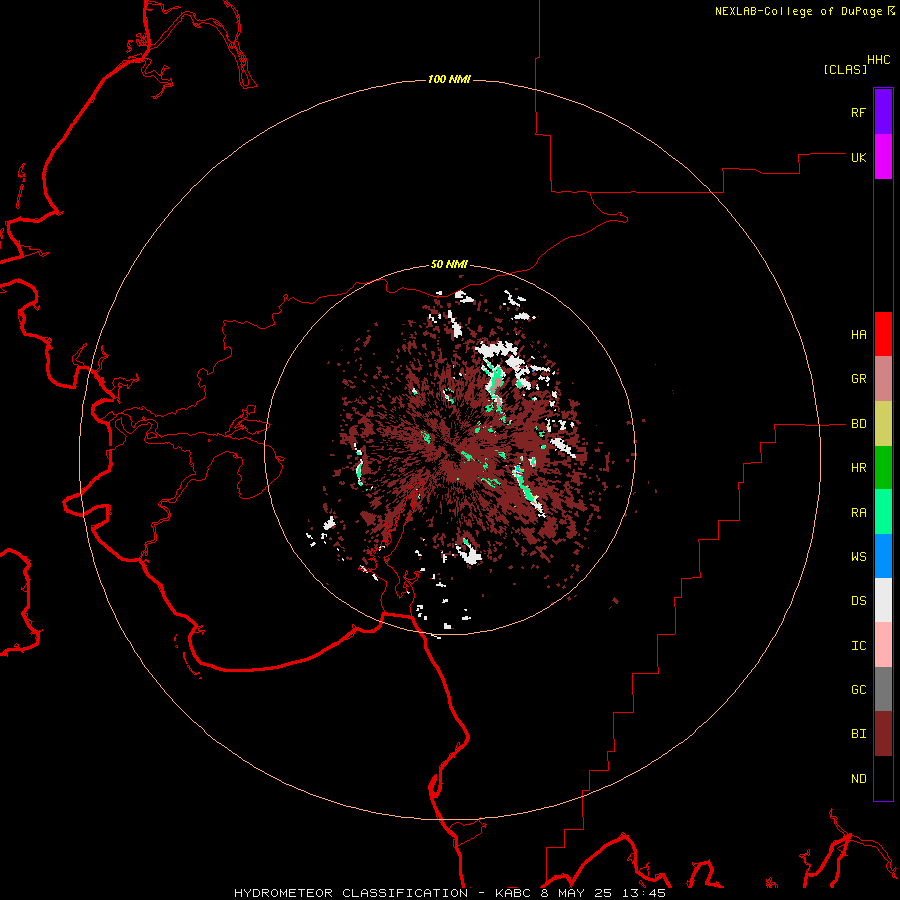Click the '13:45' timestamp in the title
This screenshot has width=900, height=900.
(x=646, y=893)
